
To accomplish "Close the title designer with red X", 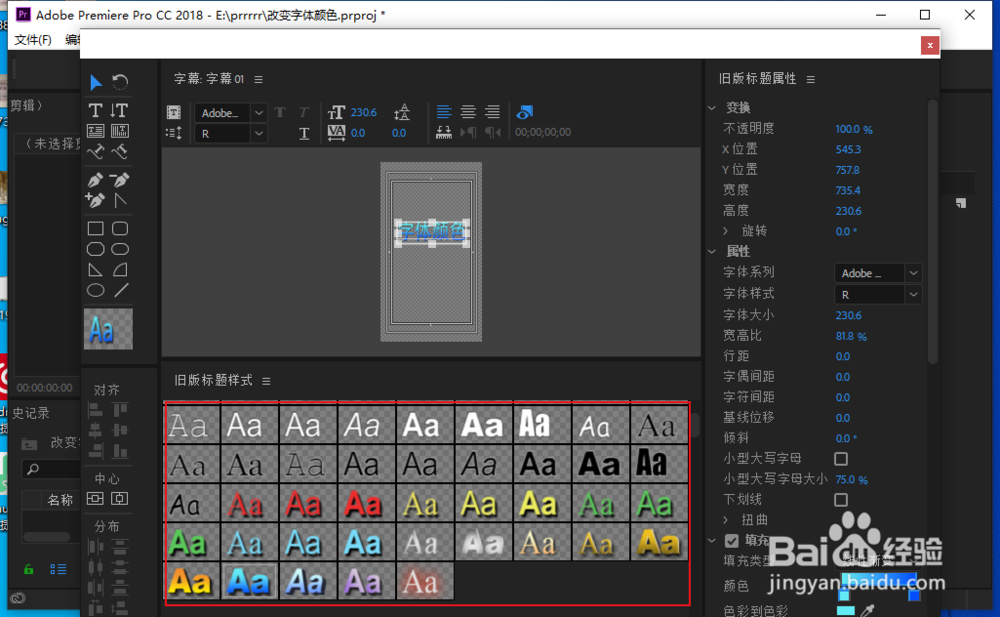I will pos(930,45).
